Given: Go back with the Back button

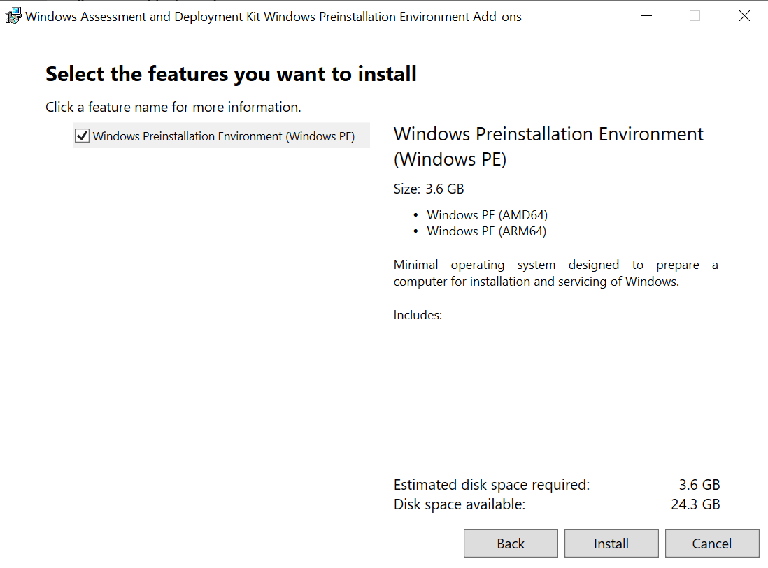Looking at the screenshot, I should (510, 544).
